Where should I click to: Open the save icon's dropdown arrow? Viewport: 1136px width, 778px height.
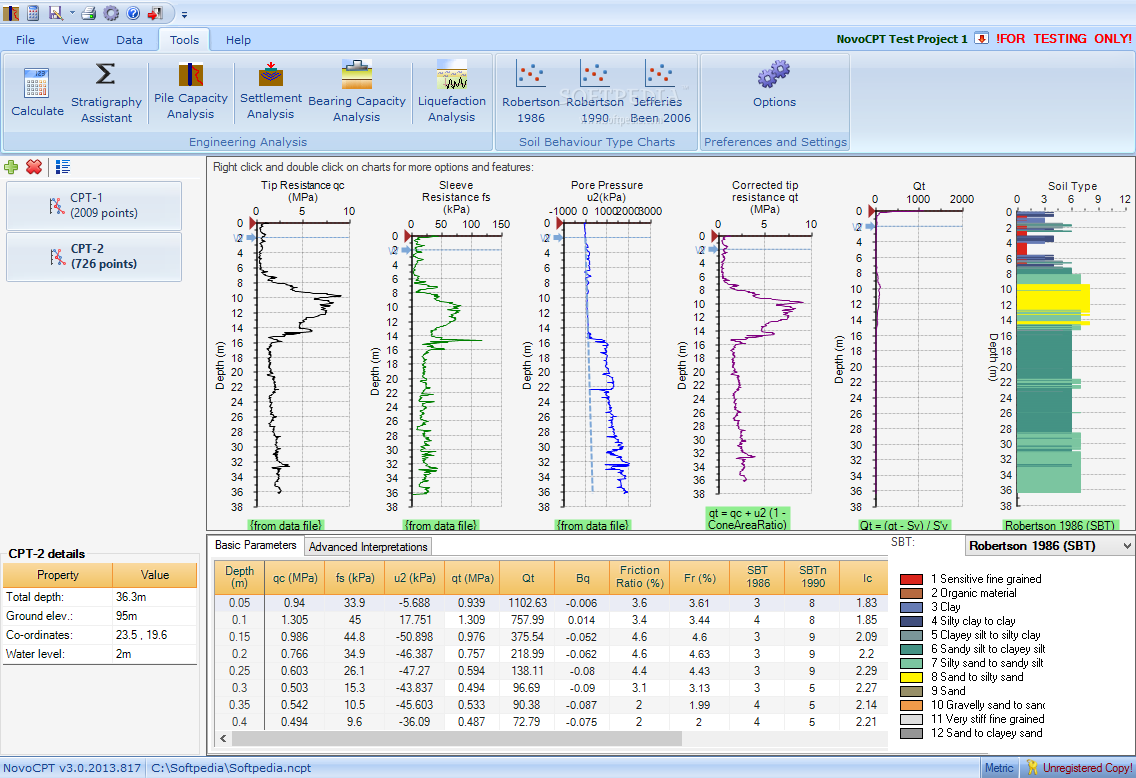click(x=72, y=13)
